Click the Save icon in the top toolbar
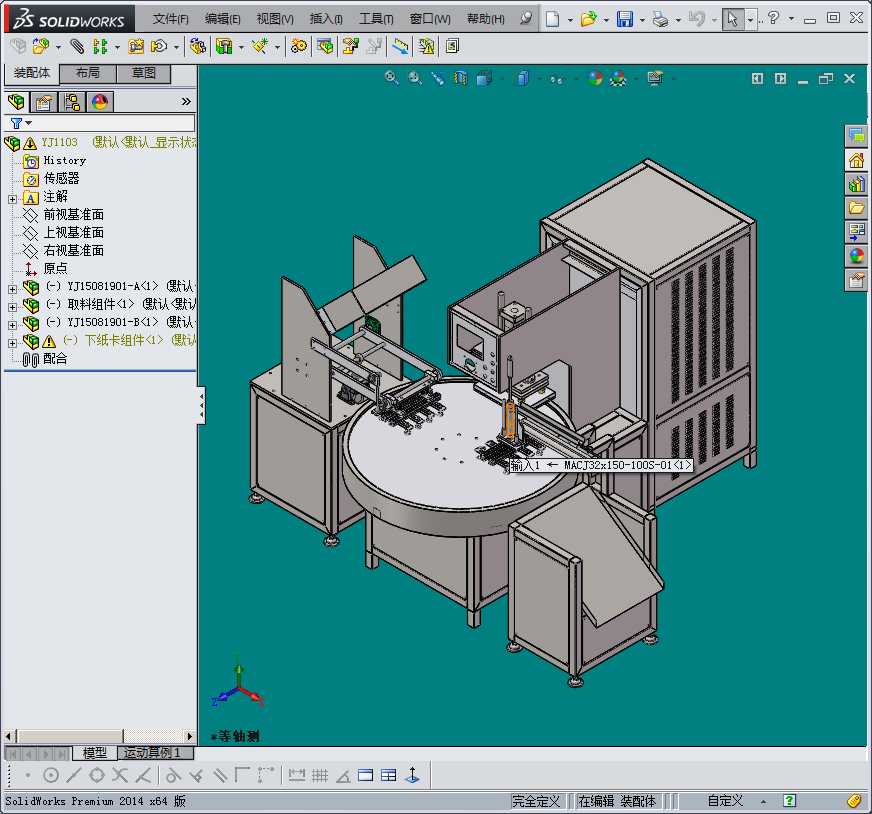 coord(625,19)
